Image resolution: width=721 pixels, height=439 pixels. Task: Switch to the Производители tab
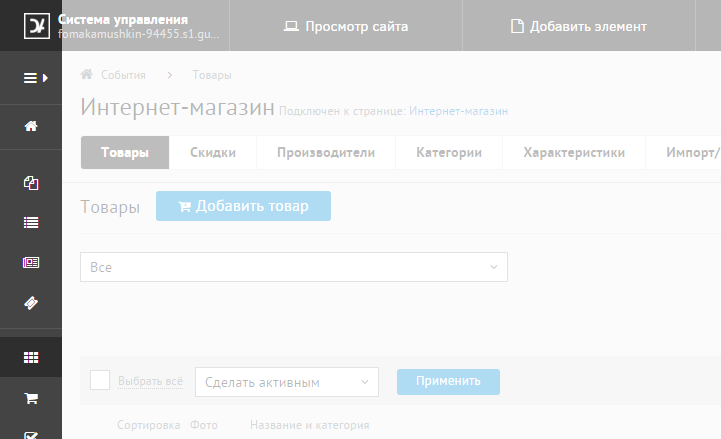(326, 152)
